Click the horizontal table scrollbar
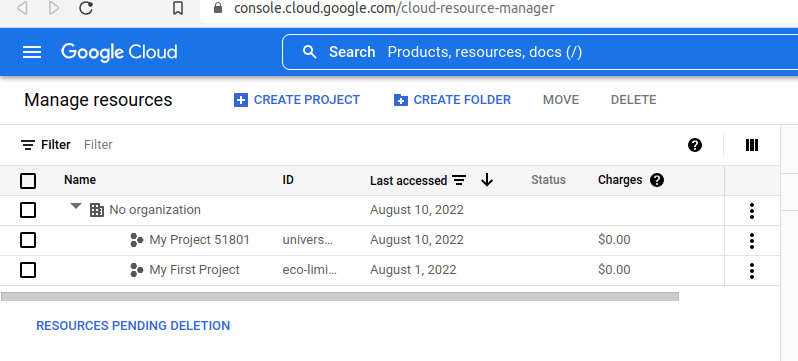Image resolution: width=798 pixels, height=361 pixels. click(340, 296)
